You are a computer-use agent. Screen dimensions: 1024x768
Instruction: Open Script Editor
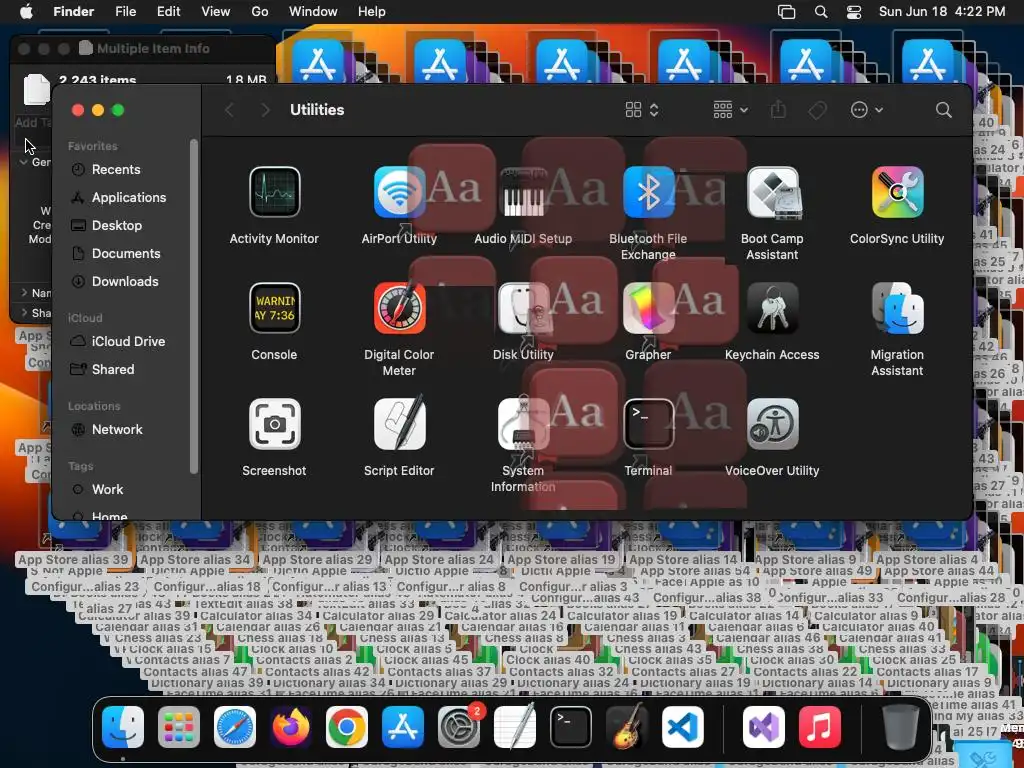pyautogui.click(x=399, y=424)
